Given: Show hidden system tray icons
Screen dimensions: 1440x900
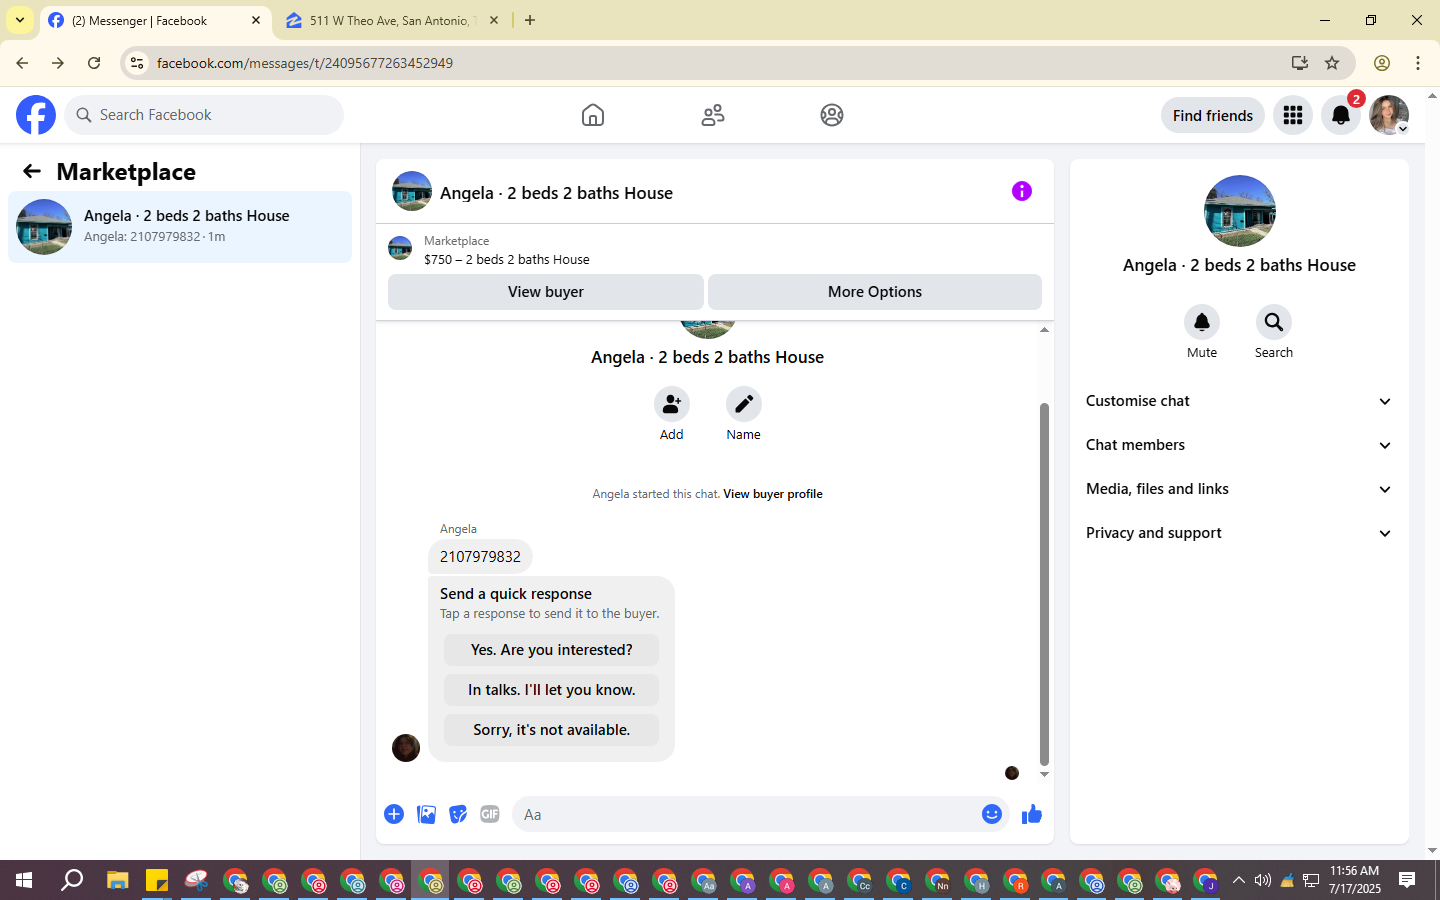Looking at the screenshot, I should point(1239,880).
